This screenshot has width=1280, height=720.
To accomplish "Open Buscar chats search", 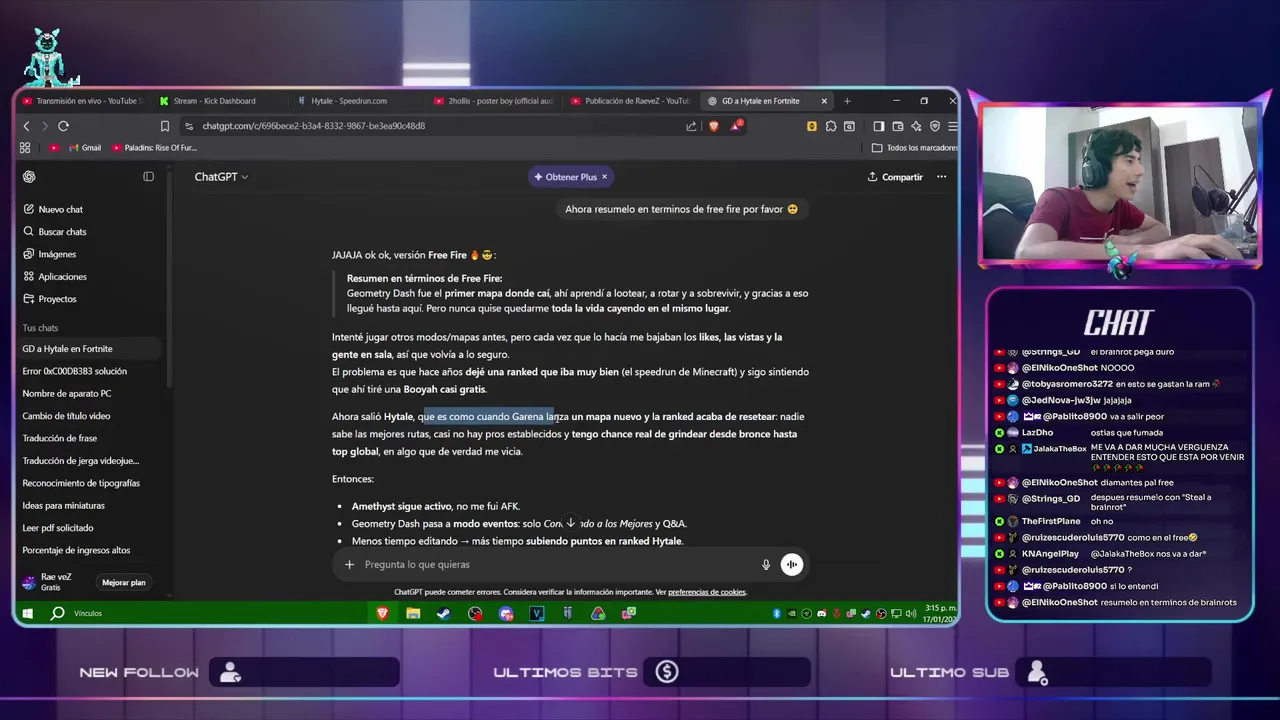I will tap(54, 232).
